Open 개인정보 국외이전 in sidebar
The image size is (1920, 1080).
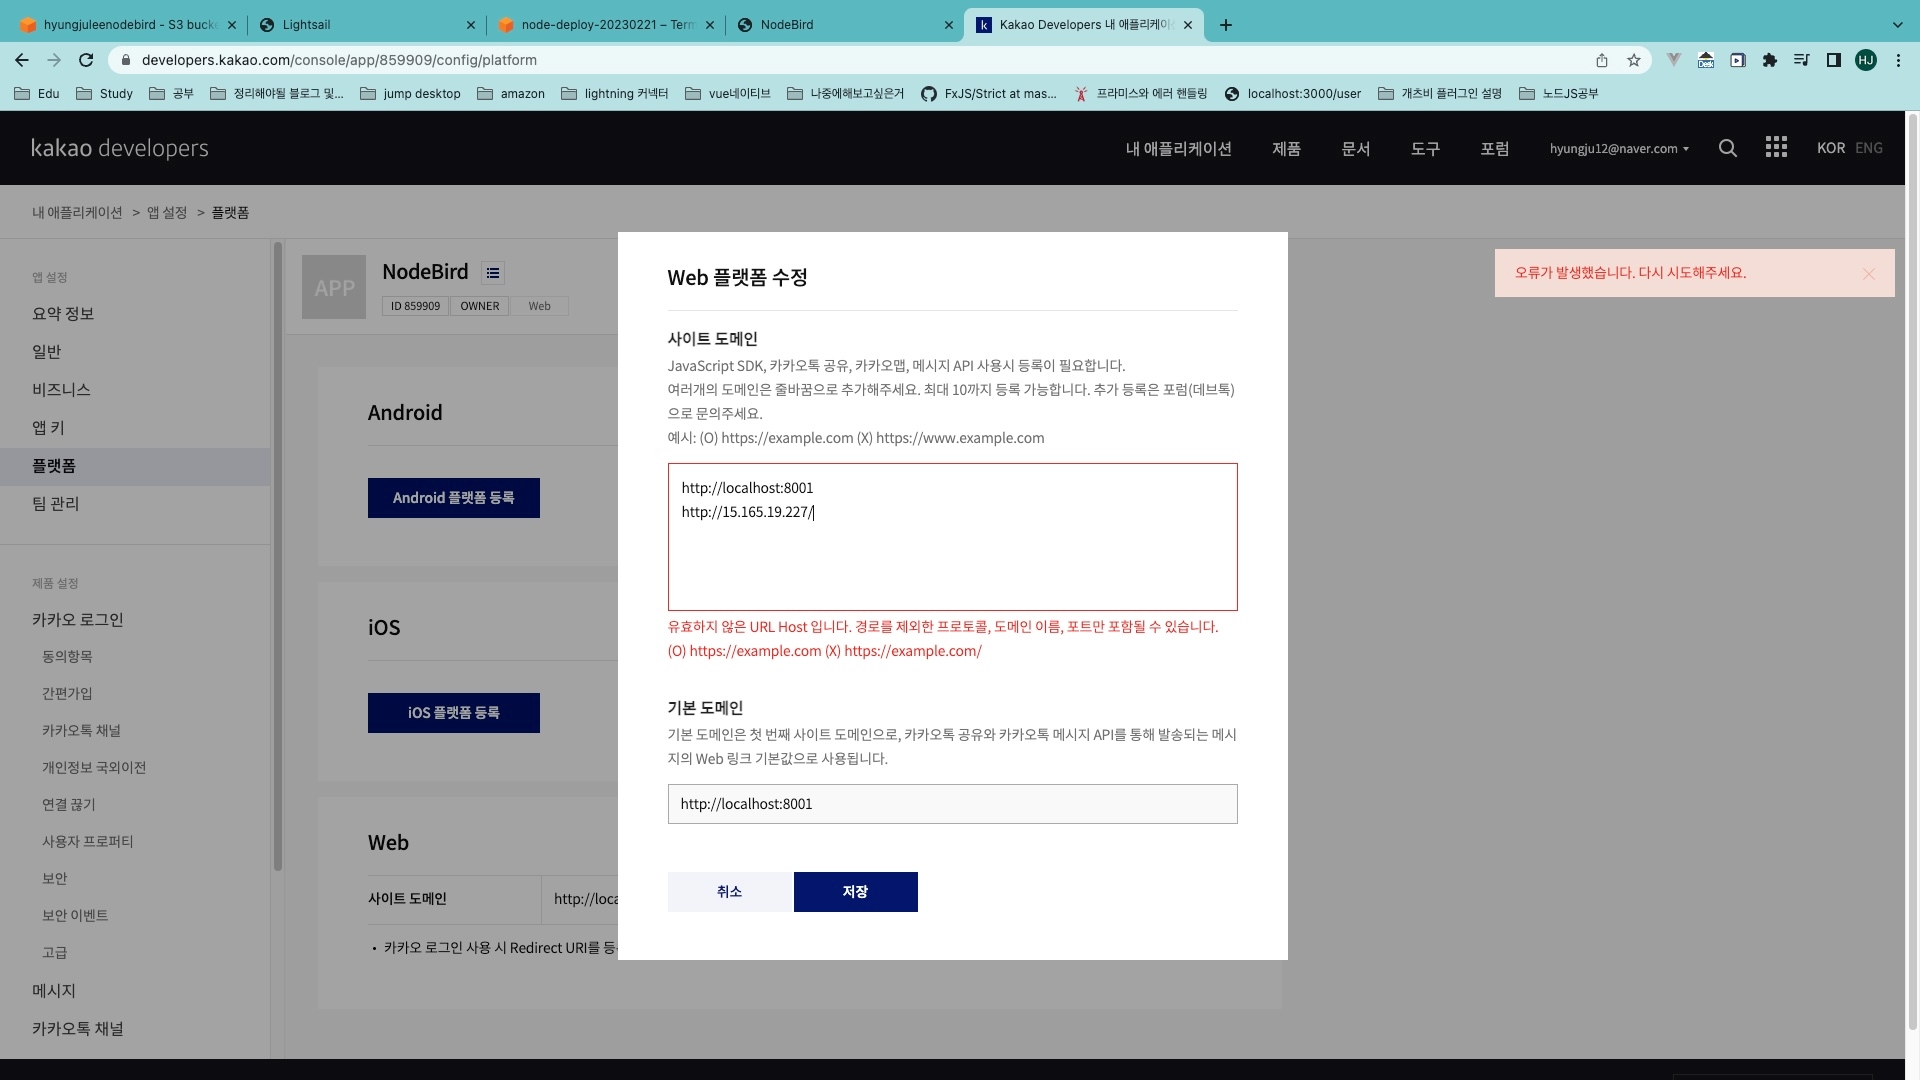tap(94, 768)
